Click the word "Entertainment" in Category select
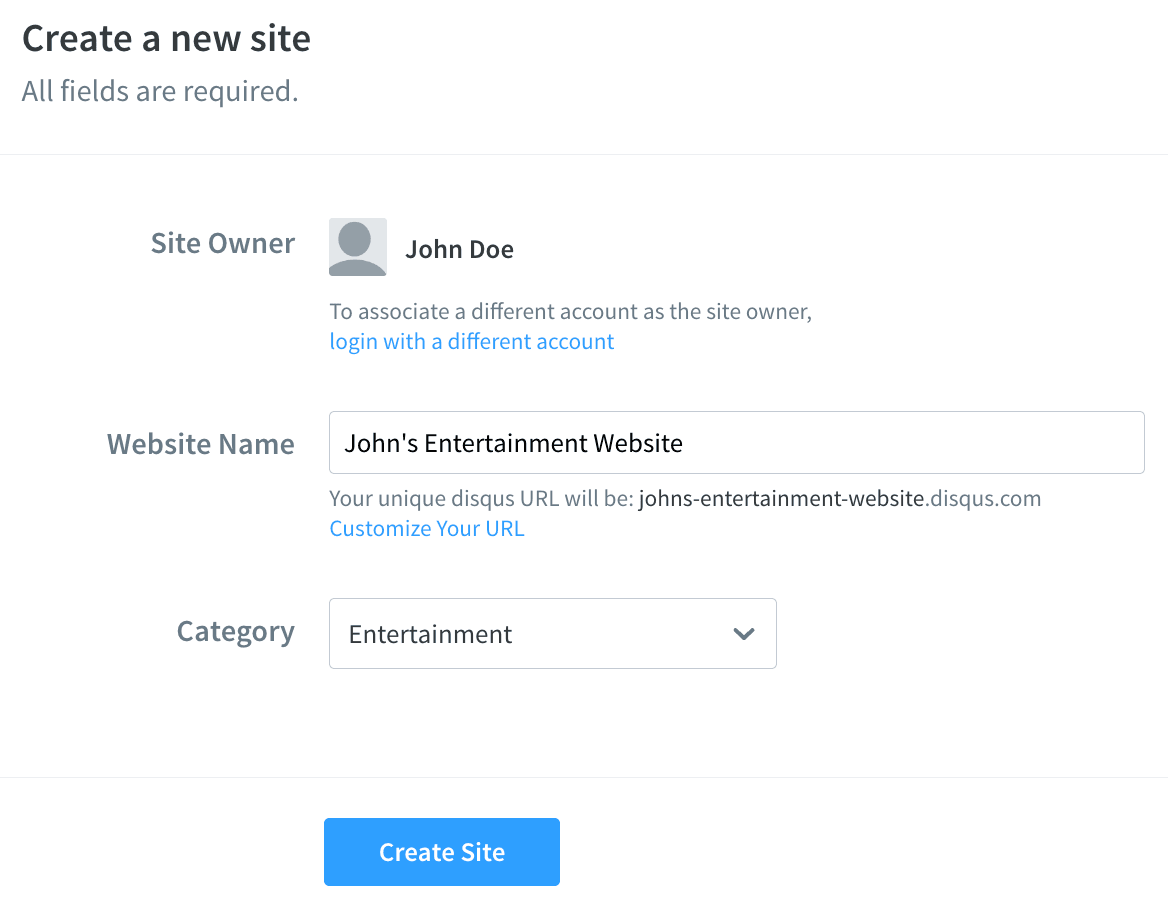Screen dimensions: 1168x918 [x=430, y=635]
